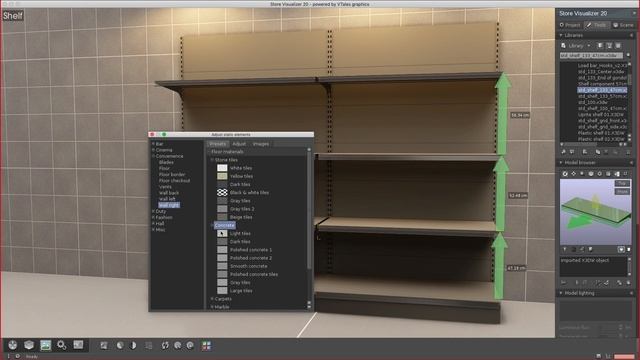Click the pin icon right of Model lighting header
This screenshot has height=360, width=640.
click(631, 293)
